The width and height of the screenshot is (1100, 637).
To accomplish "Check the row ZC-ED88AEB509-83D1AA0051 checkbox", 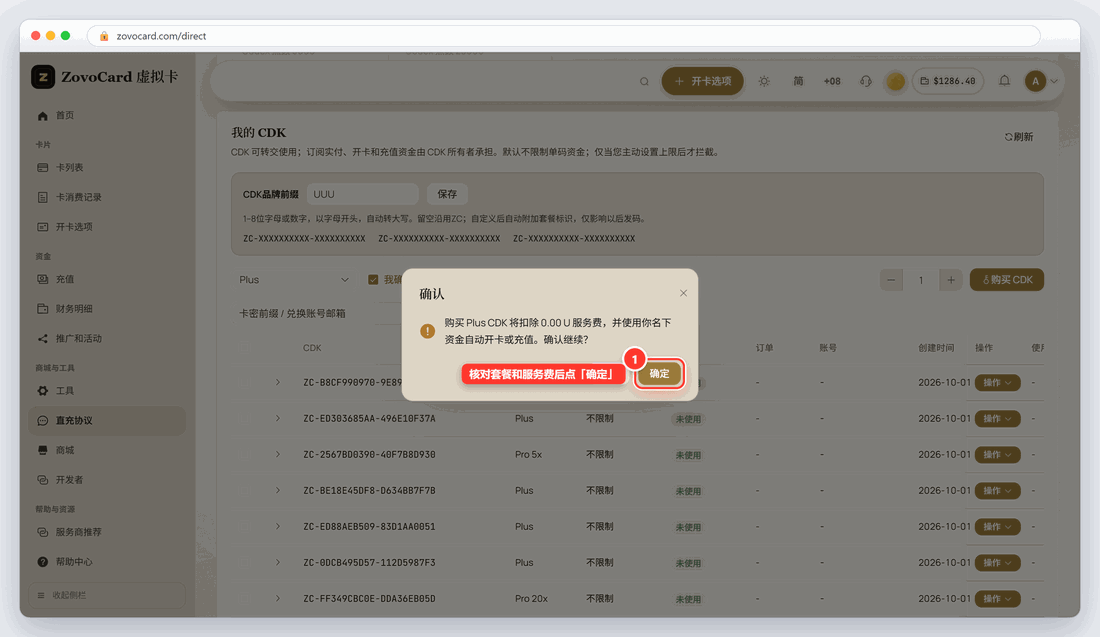I will tap(245, 527).
